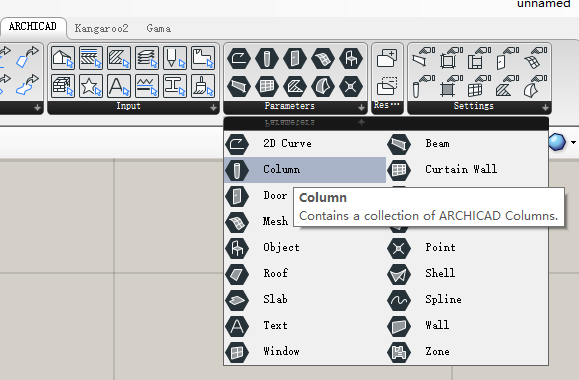Select the paintbrush surface input icon
The height and width of the screenshot is (380, 579).
point(203,86)
